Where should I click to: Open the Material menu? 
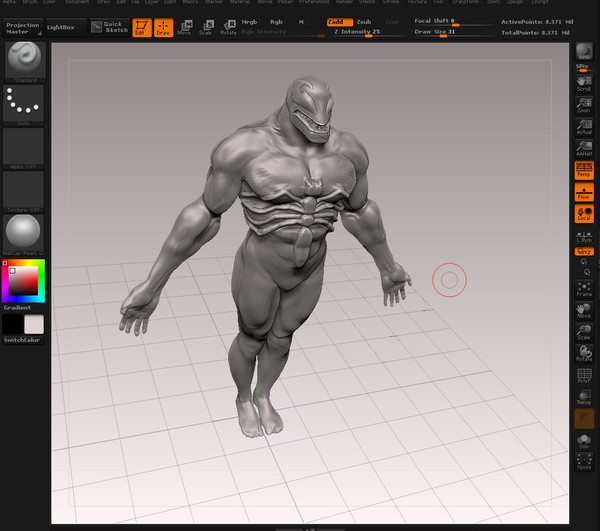pos(240,2)
